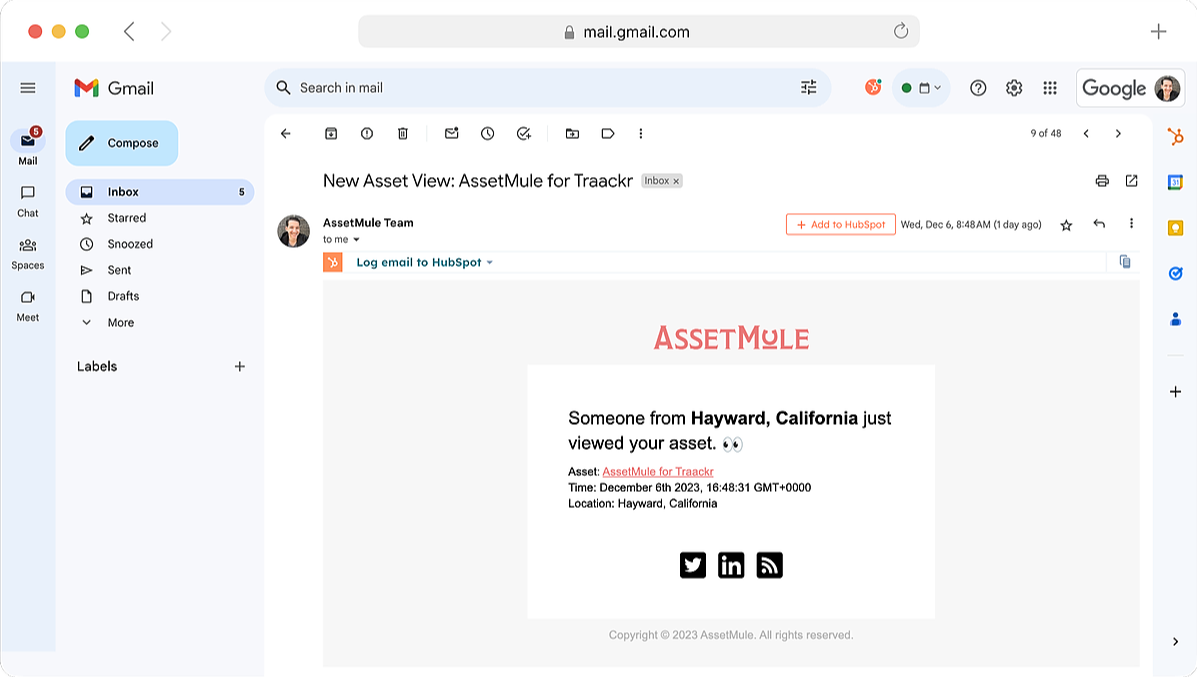Open Google Keep from the sidebar

pyautogui.click(x=1176, y=228)
